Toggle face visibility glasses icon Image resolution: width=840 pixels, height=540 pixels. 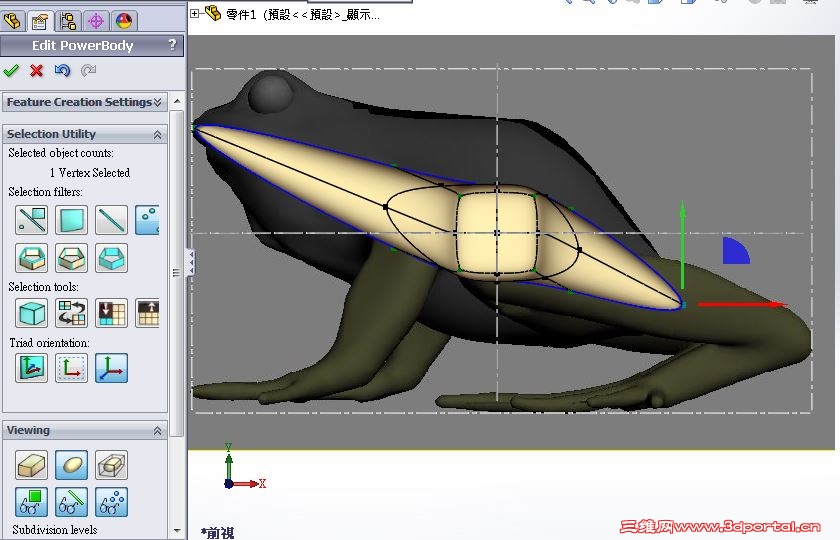click(32, 502)
